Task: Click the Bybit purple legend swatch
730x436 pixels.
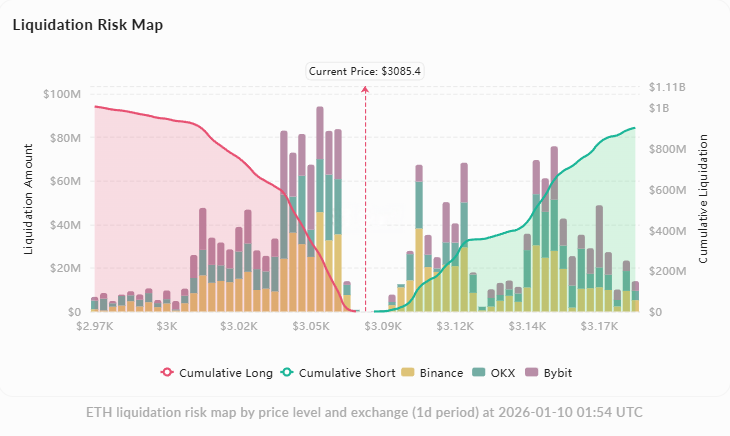Action: pos(536,373)
